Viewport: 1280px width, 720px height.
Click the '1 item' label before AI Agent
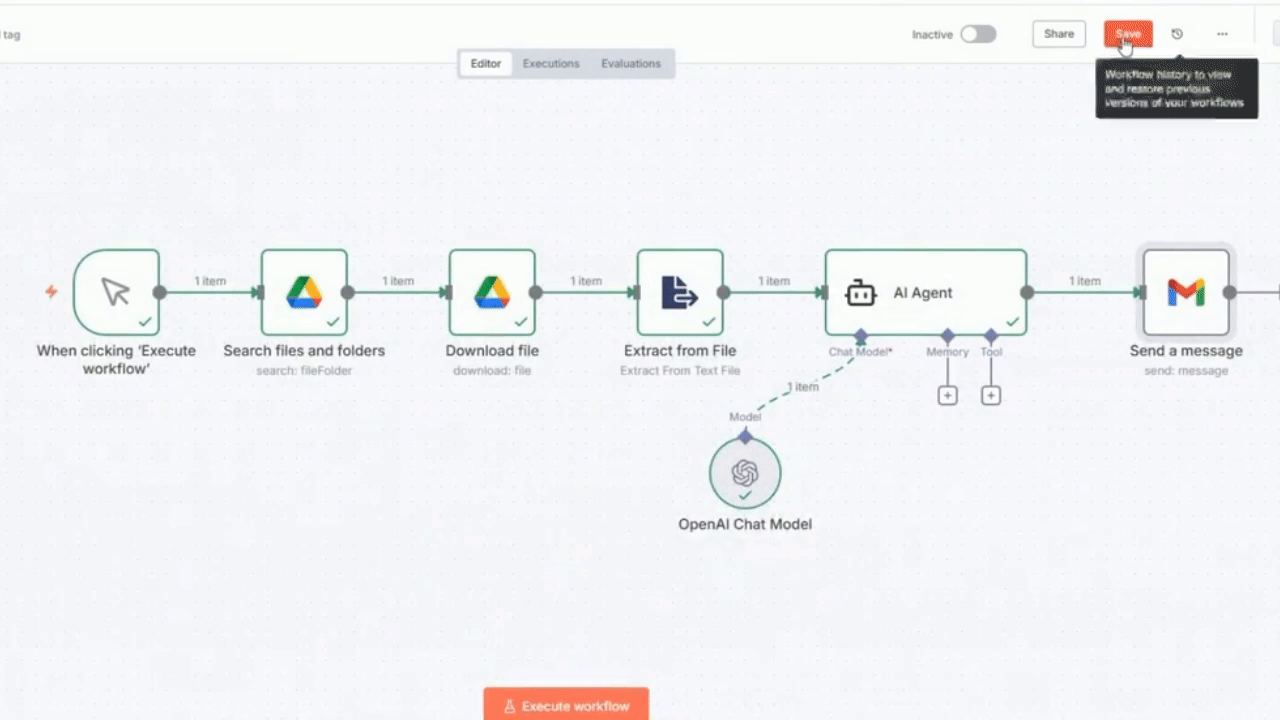coord(774,281)
